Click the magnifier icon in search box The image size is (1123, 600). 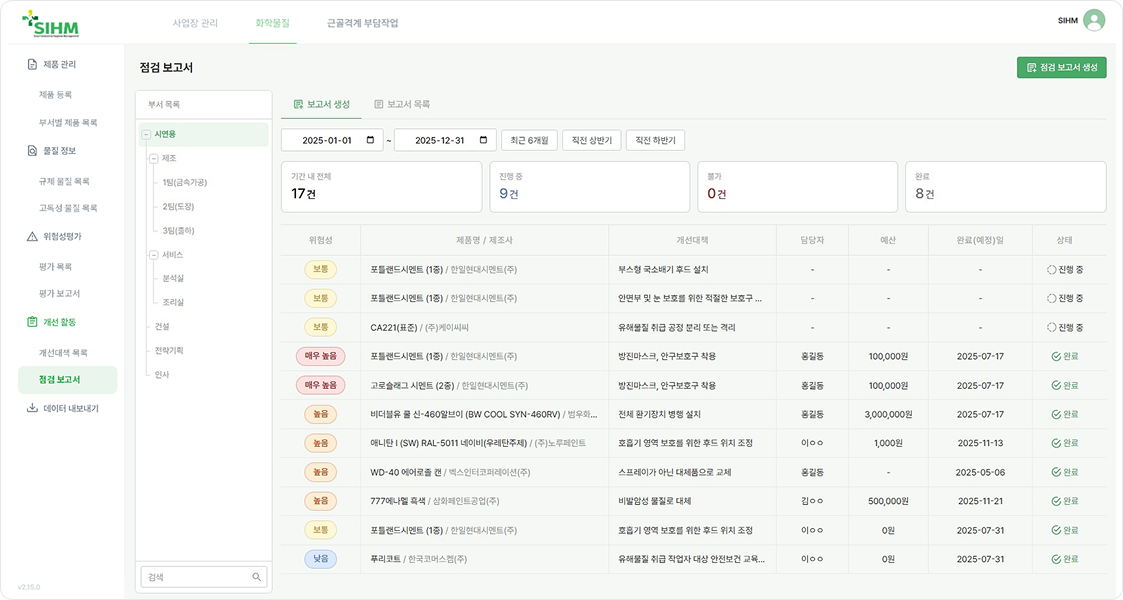pos(256,577)
